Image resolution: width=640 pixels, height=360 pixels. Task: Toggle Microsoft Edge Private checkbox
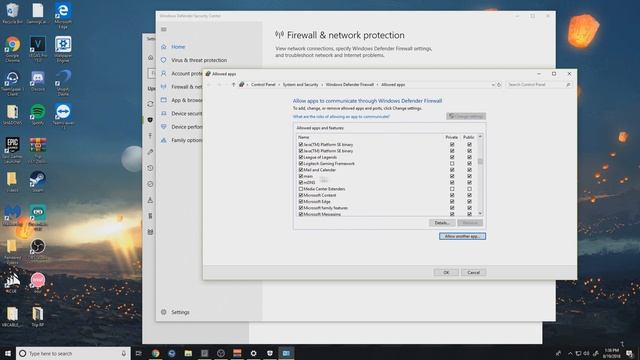(x=452, y=202)
